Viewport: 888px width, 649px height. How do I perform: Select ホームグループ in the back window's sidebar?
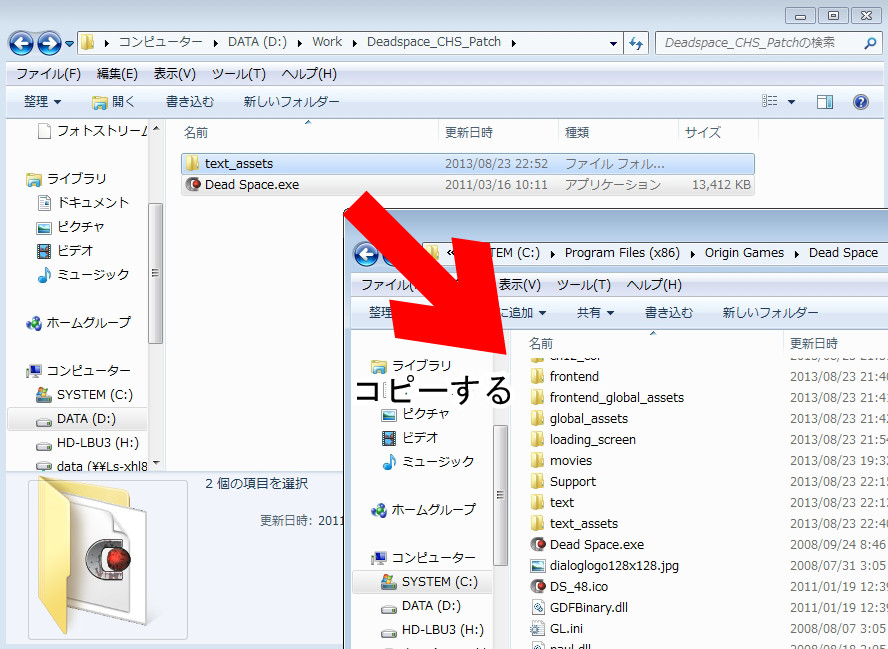coord(78,323)
